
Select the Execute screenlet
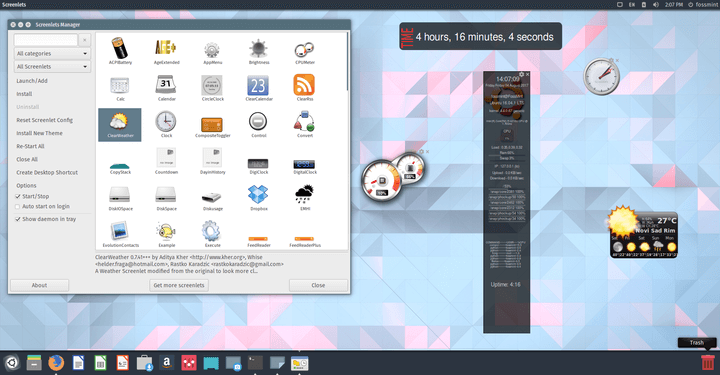click(212, 235)
